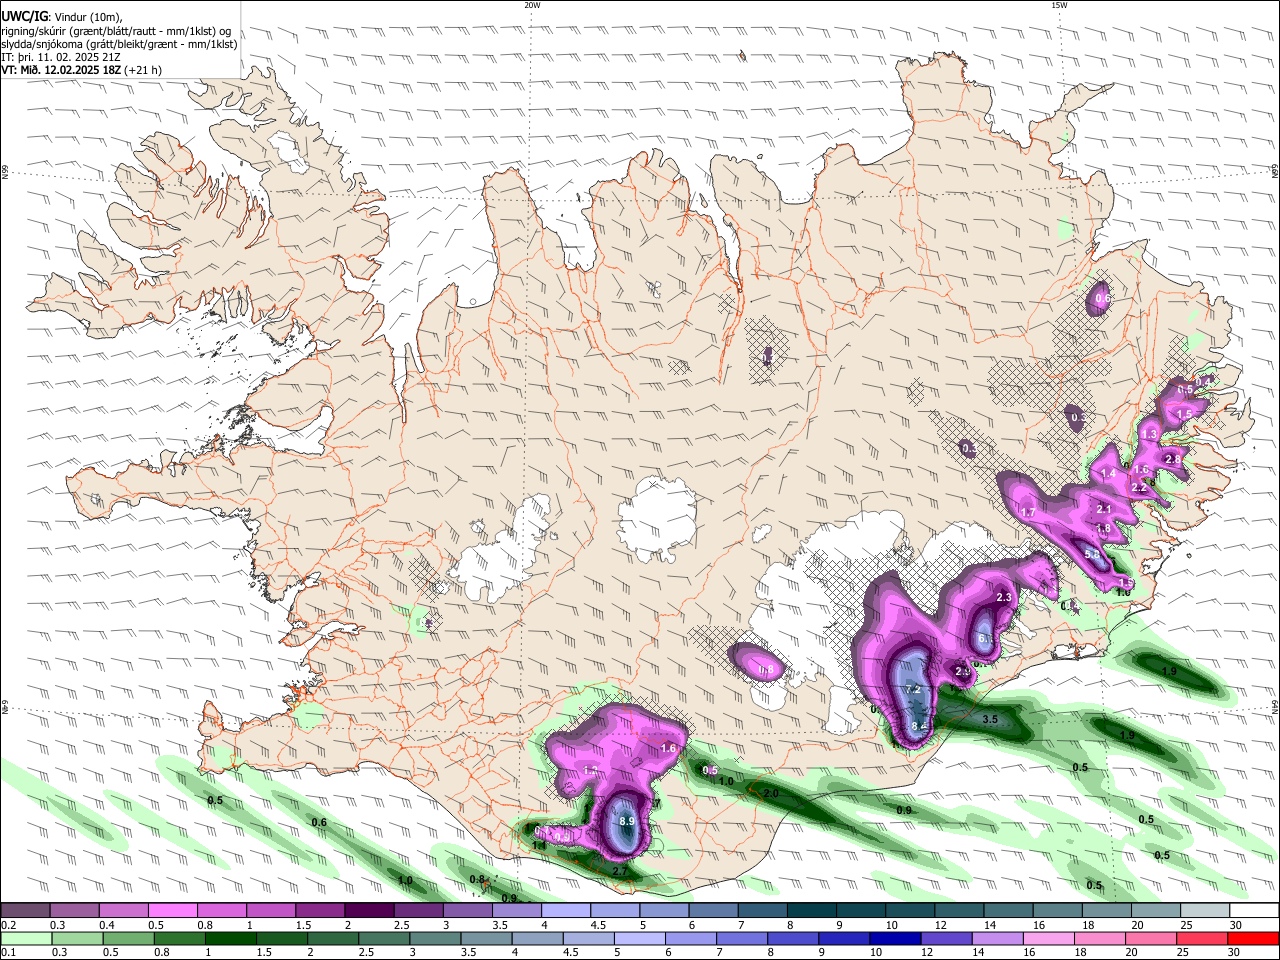This screenshot has width=1280, height=960.
Task: Click the pale green 0.1 swatch in rain legend
Action: [24, 938]
